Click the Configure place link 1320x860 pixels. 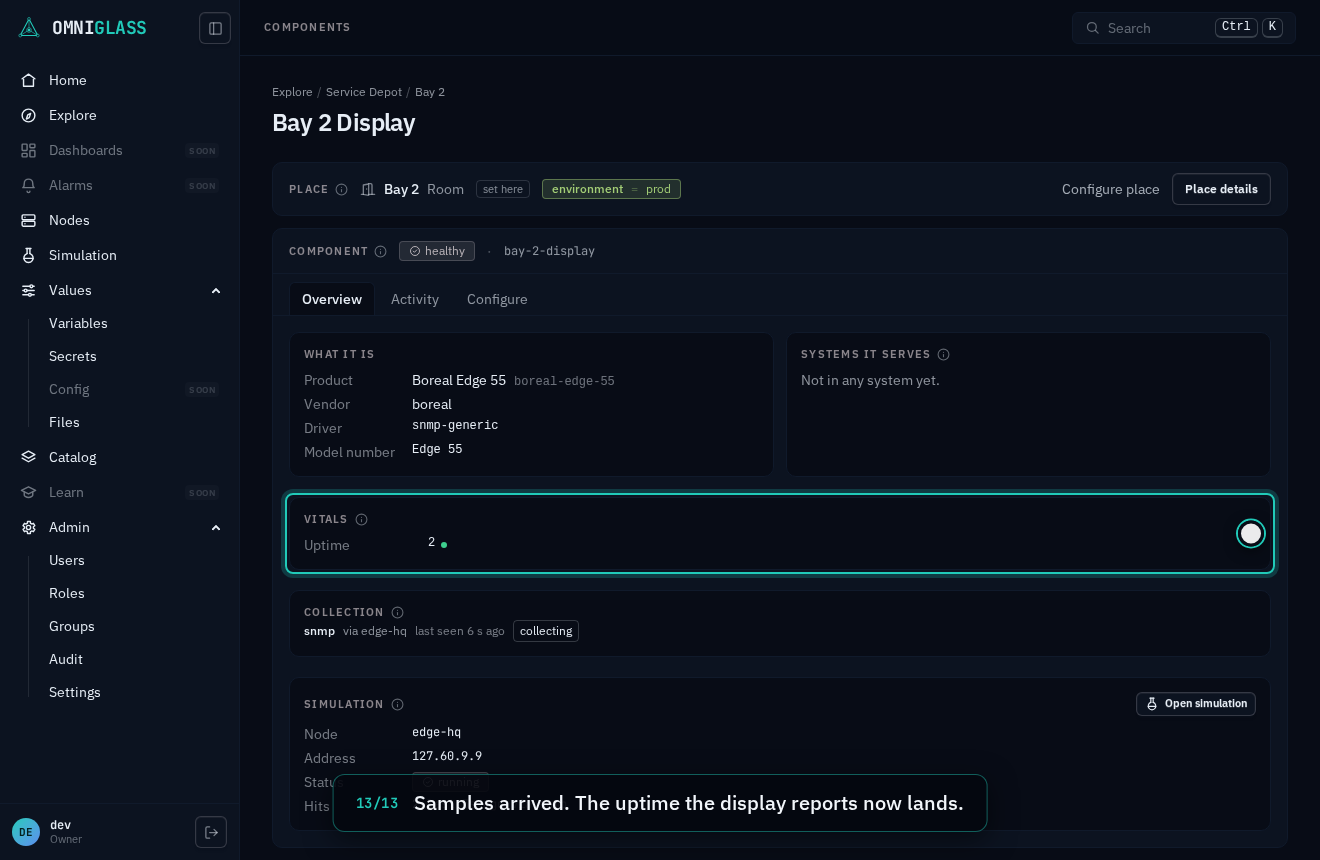[x=1111, y=189]
